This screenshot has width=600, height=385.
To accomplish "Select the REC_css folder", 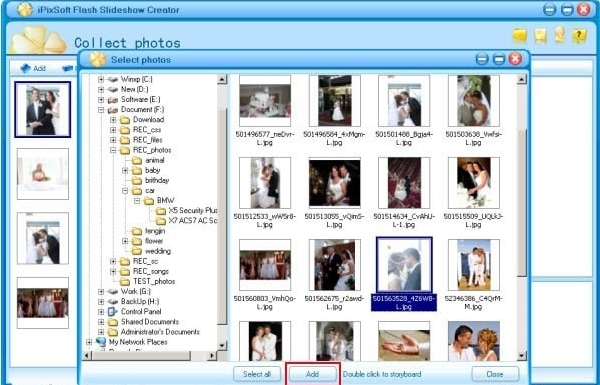I will [x=147, y=130].
